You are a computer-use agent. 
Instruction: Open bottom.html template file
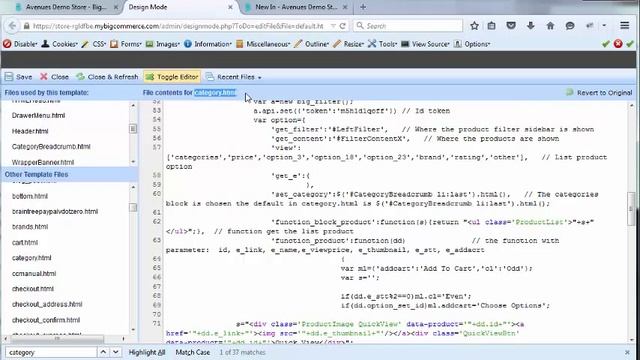[30, 196]
